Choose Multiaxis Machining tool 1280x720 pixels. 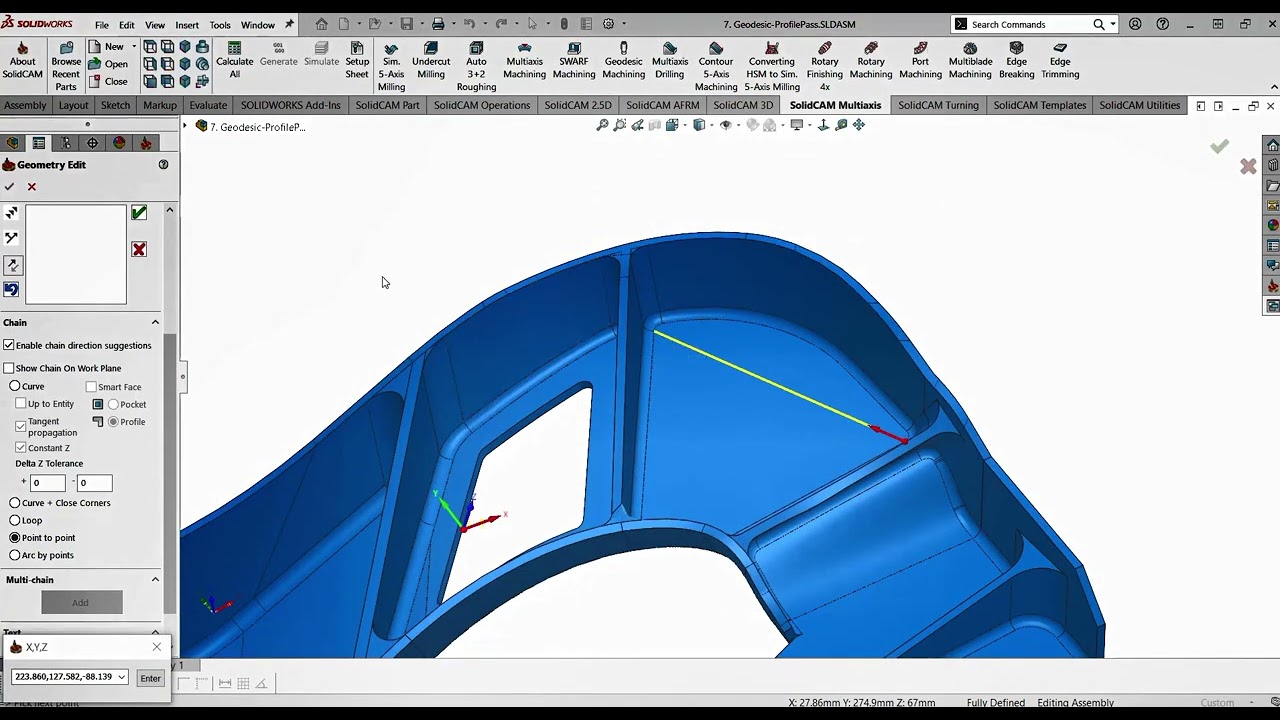(x=524, y=60)
